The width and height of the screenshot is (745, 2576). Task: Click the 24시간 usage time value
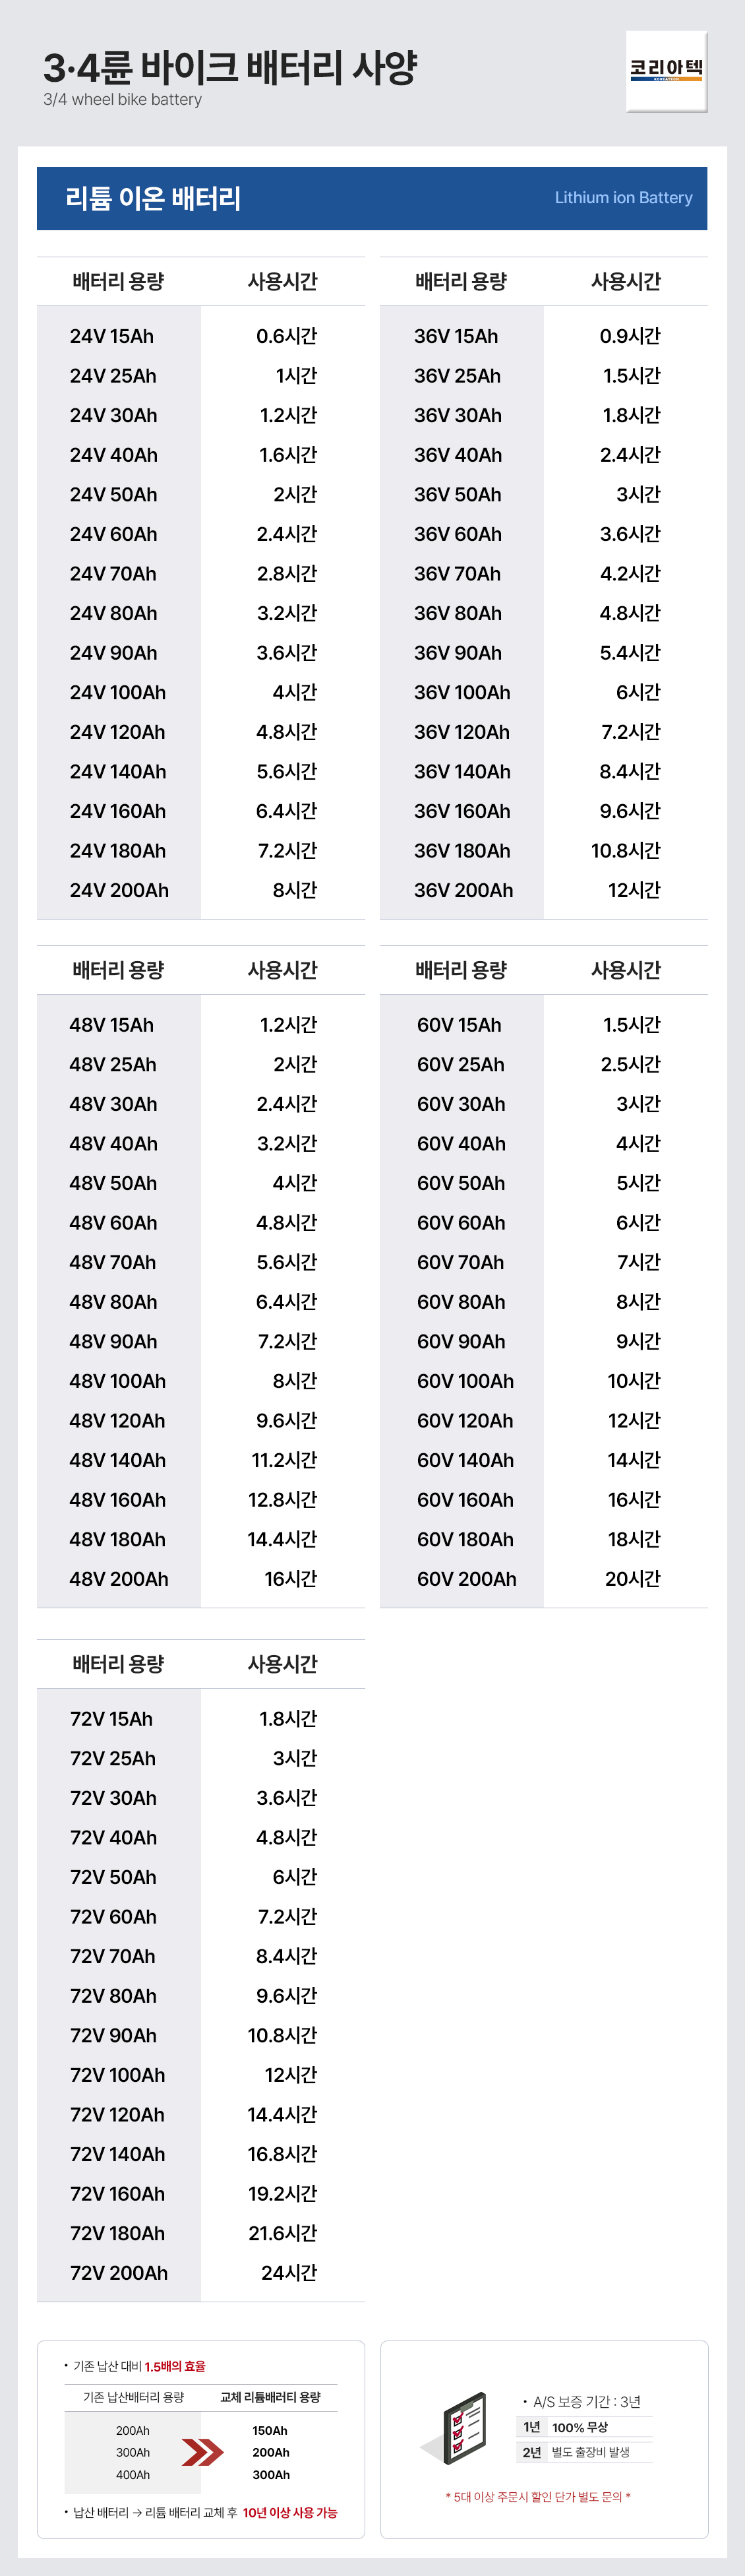289,2272
